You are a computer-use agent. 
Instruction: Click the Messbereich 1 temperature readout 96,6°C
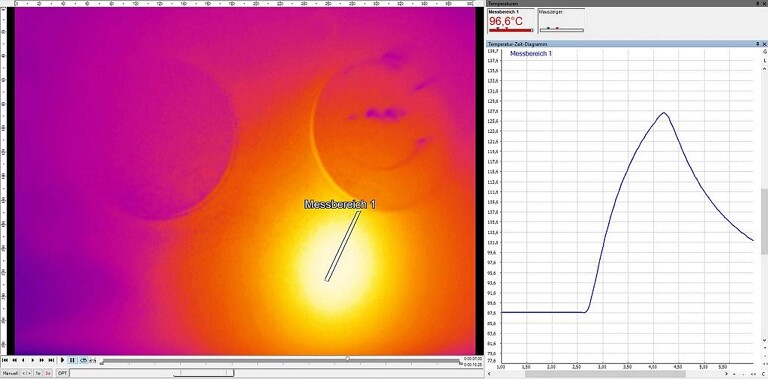506,21
